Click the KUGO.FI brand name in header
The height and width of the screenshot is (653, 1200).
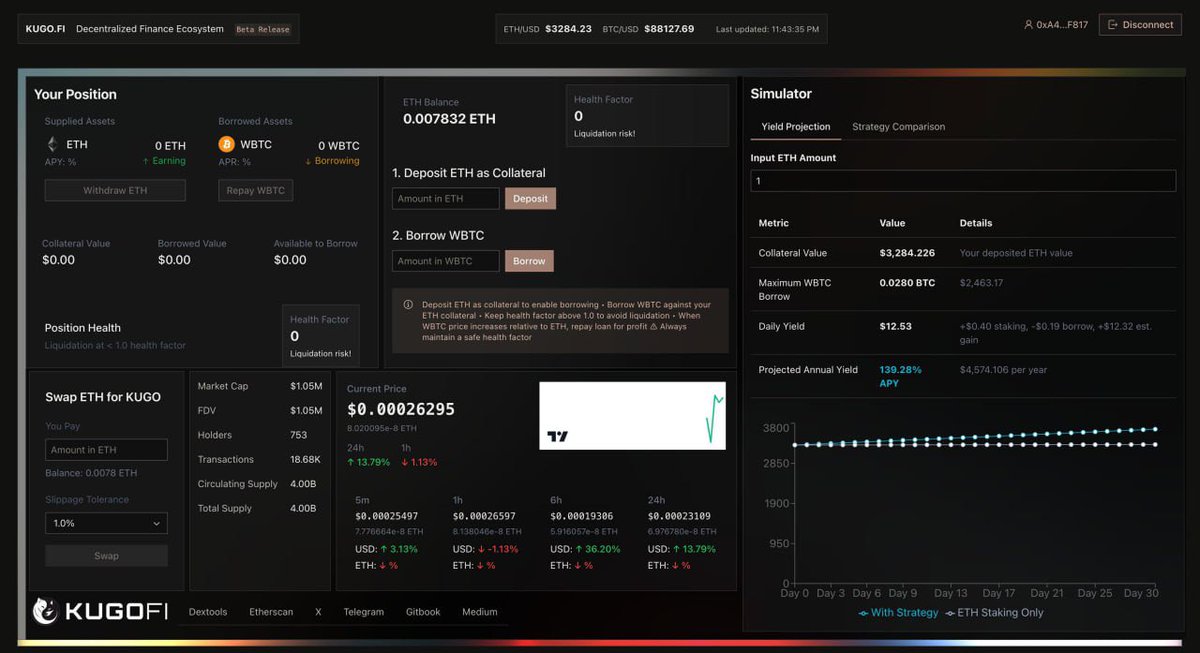(x=45, y=29)
